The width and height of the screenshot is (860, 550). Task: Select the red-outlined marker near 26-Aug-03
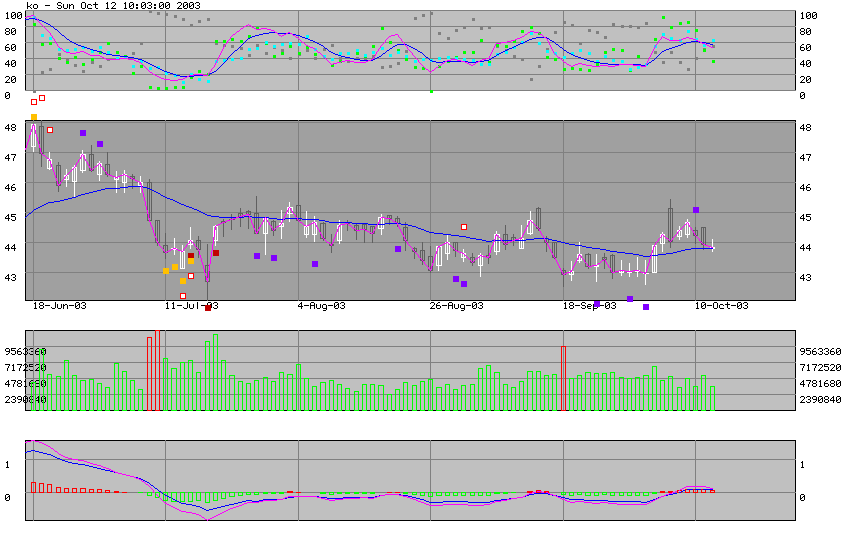tap(464, 227)
